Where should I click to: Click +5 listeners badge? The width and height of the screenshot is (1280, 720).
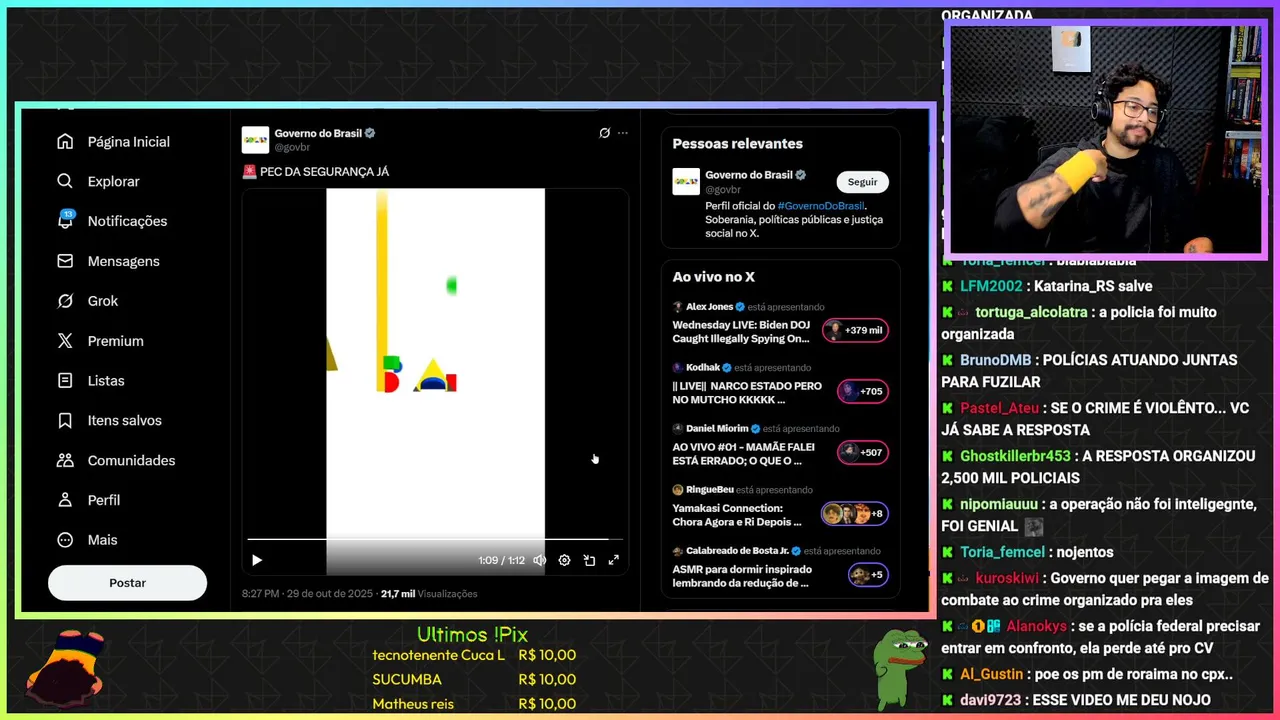(x=867, y=575)
